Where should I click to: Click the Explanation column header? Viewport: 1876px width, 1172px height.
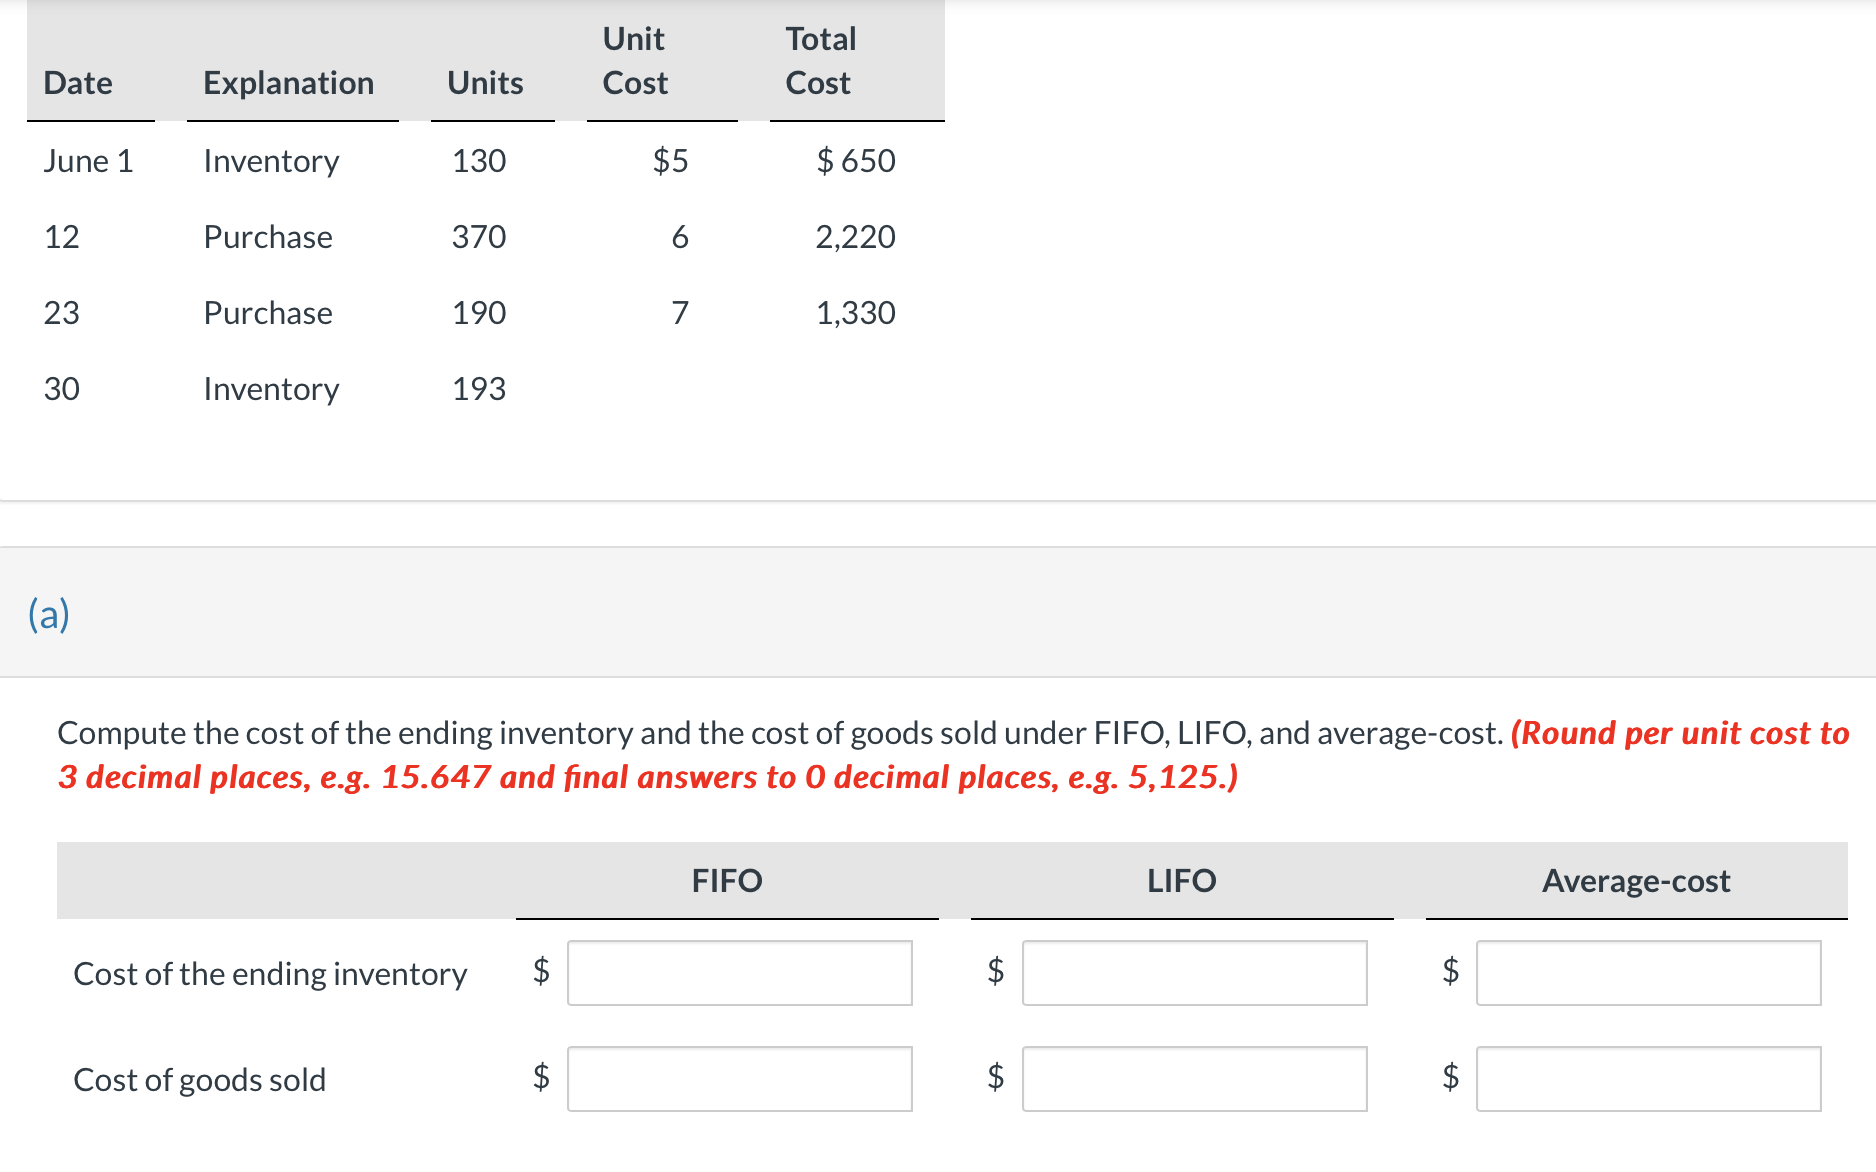point(288,83)
